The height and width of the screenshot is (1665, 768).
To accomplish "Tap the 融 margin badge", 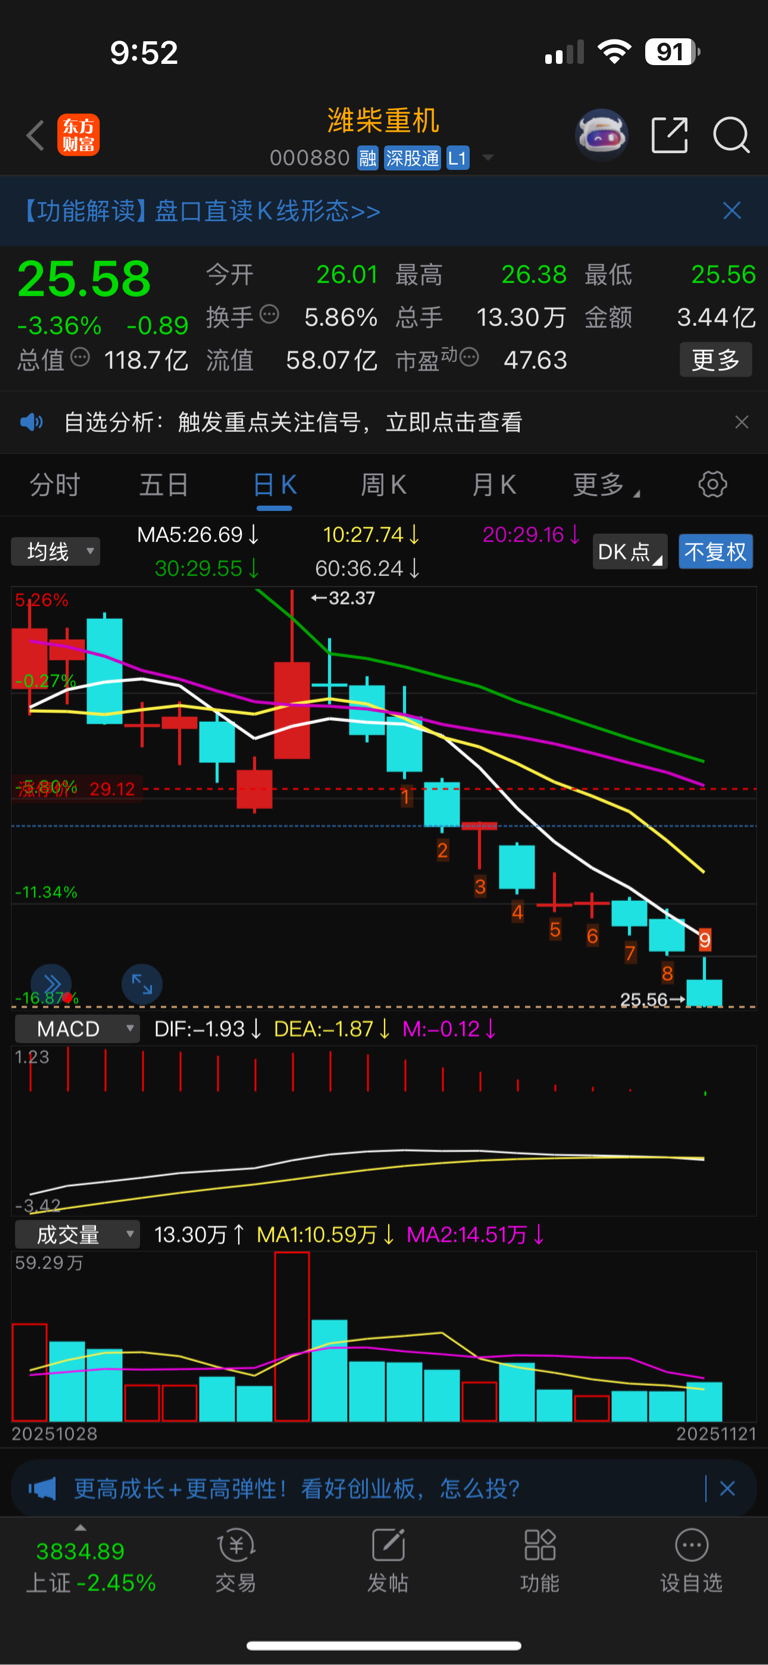I will (x=368, y=158).
